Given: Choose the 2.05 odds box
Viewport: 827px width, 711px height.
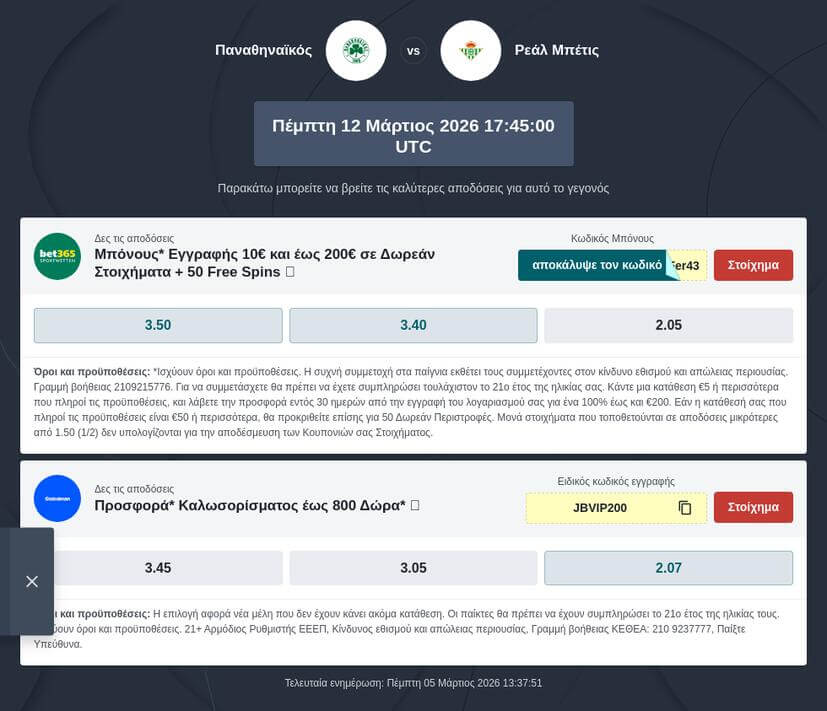Looking at the screenshot, I should tap(668, 325).
